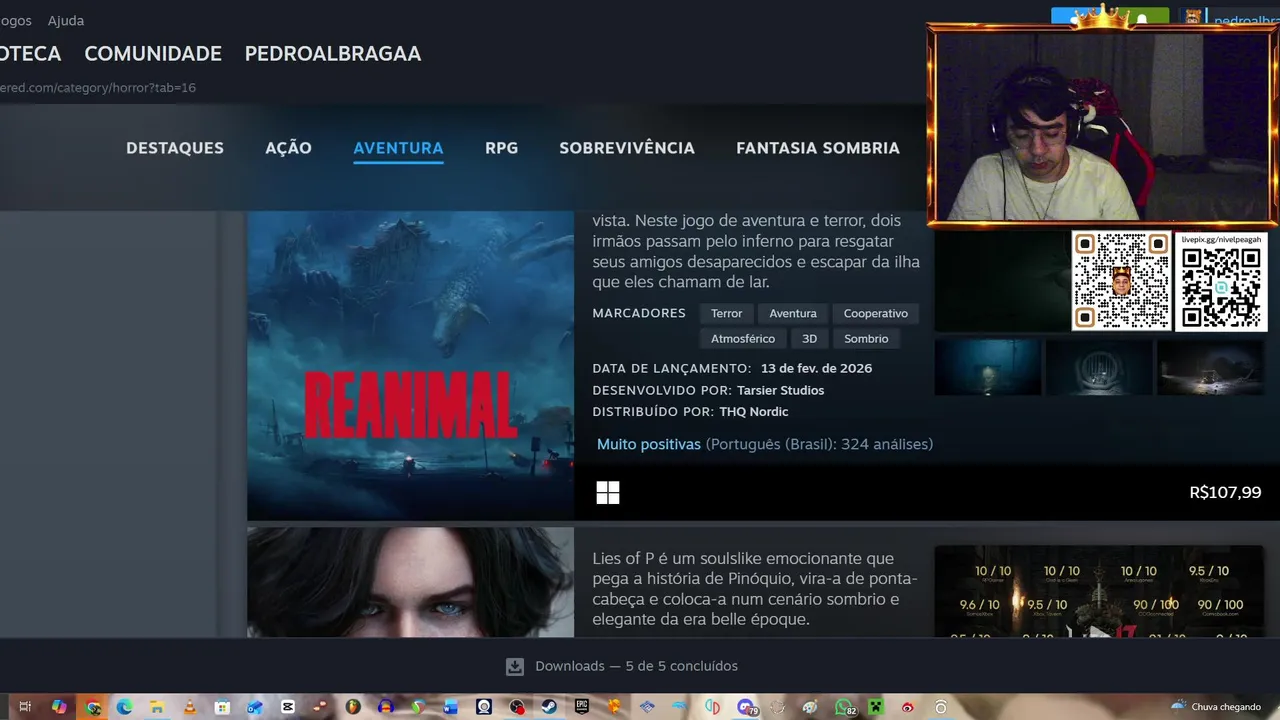Click the Terror tag
This screenshot has height=720, width=1280.
726,313
